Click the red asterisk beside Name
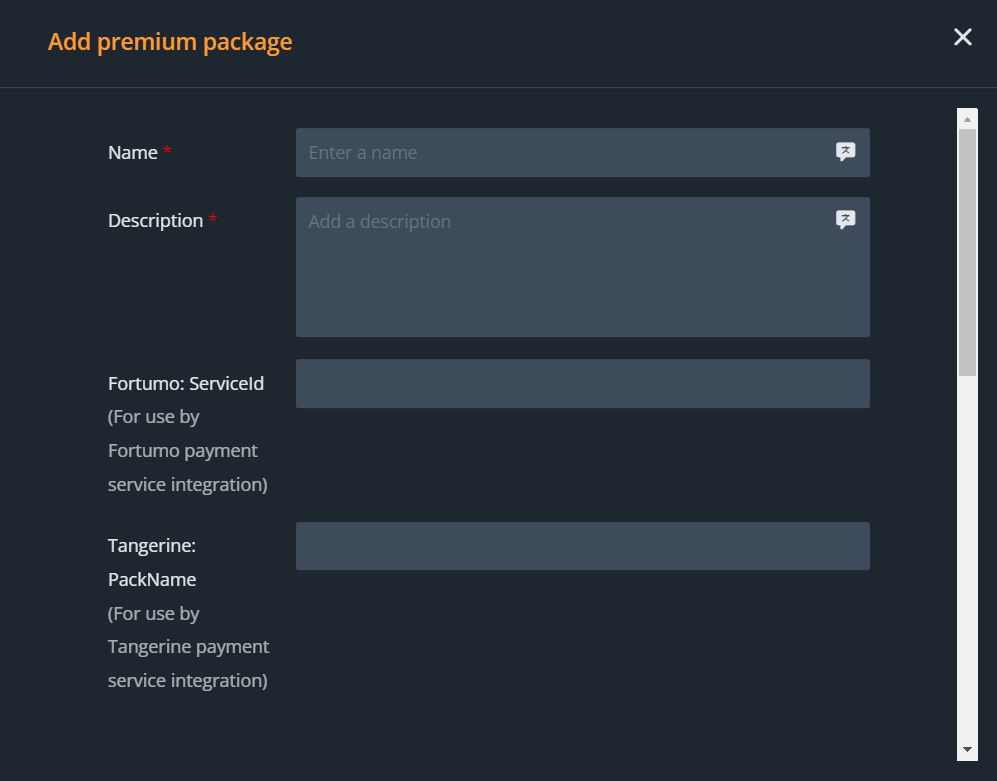 pyautogui.click(x=168, y=151)
